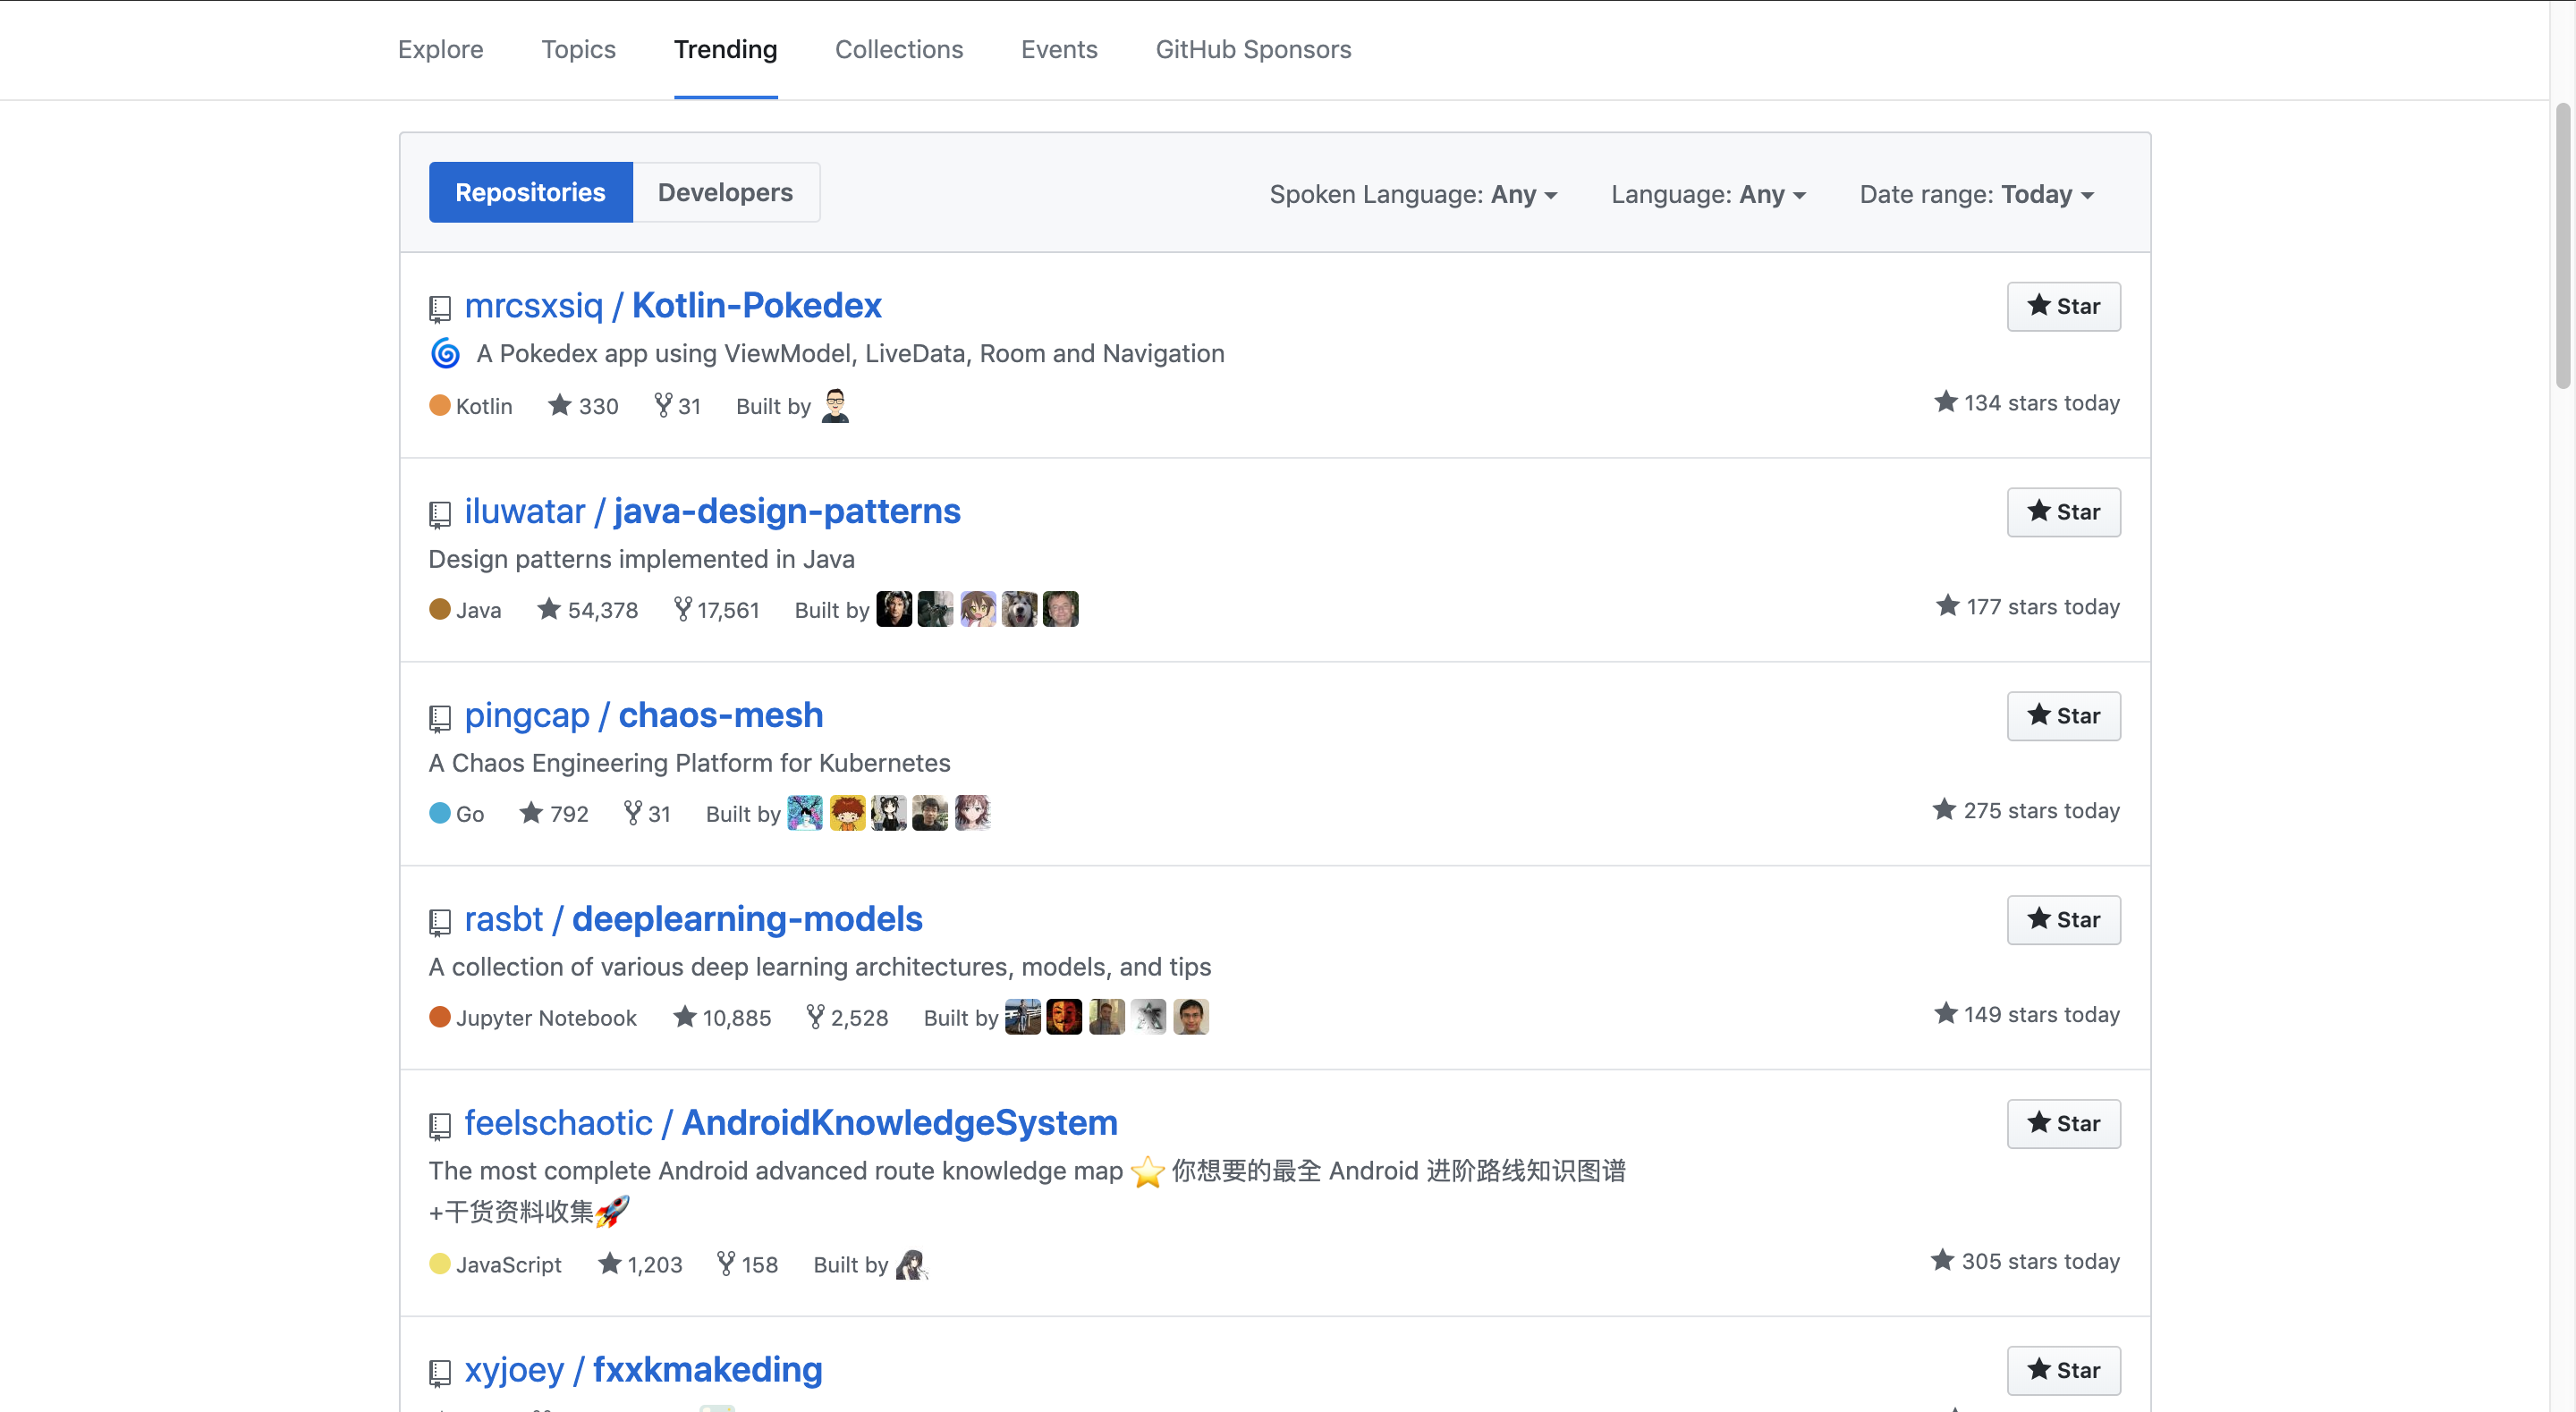
Task: Click second chaos-mesh contributor avatar
Action: 847,813
